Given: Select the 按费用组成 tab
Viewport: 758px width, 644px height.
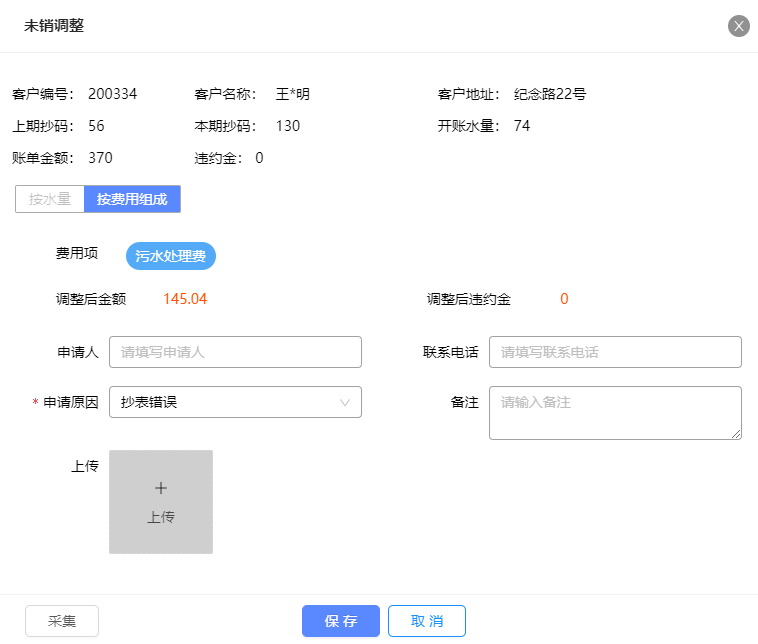Looking at the screenshot, I should point(132,199).
